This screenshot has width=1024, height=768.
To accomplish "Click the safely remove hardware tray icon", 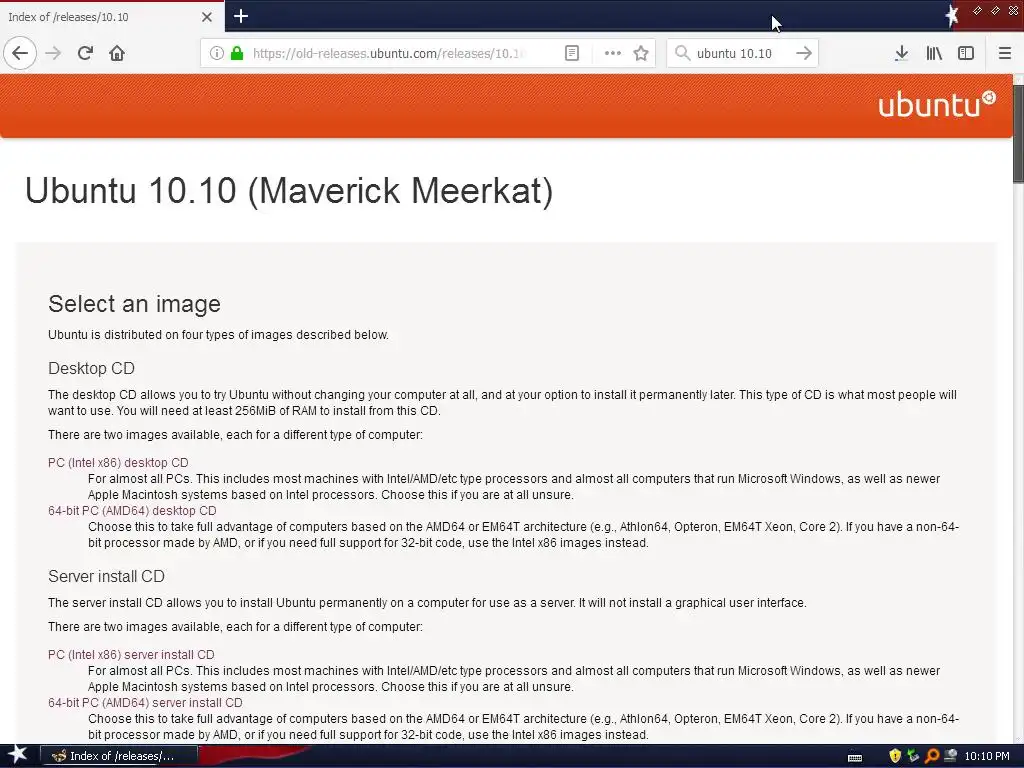I will point(913,756).
